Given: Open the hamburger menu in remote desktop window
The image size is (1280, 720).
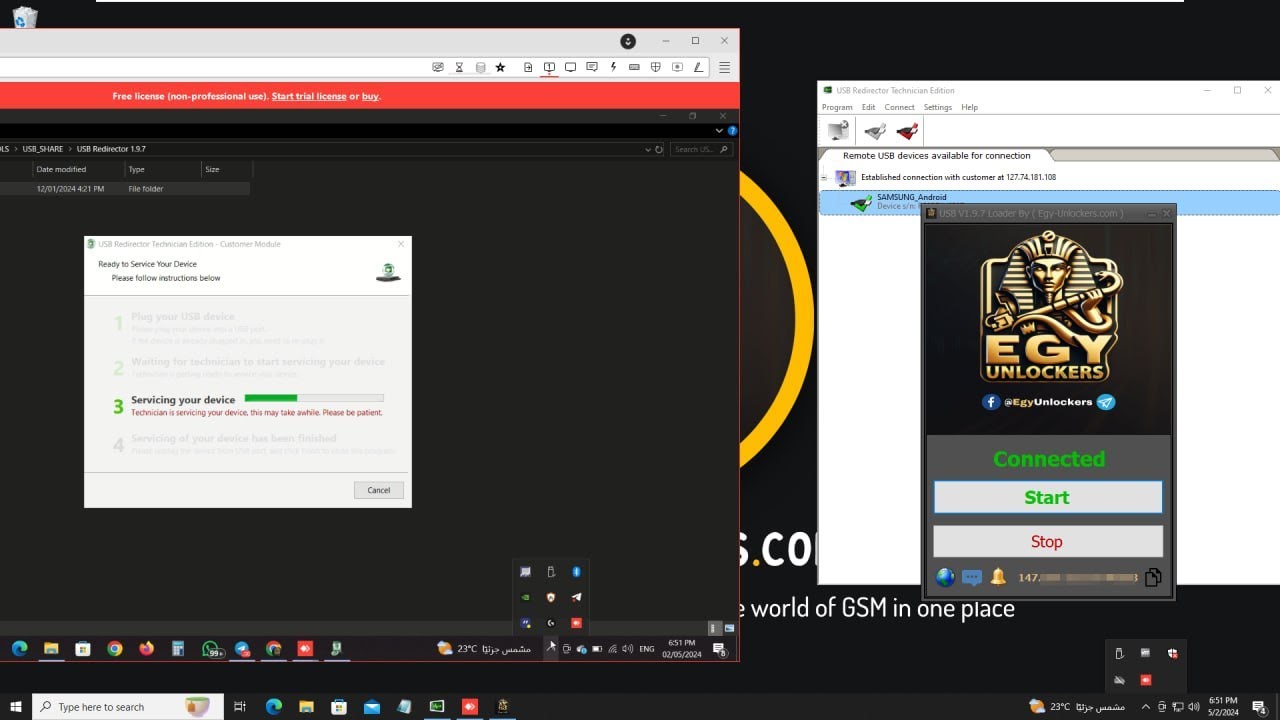Looking at the screenshot, I should point(725,67).
